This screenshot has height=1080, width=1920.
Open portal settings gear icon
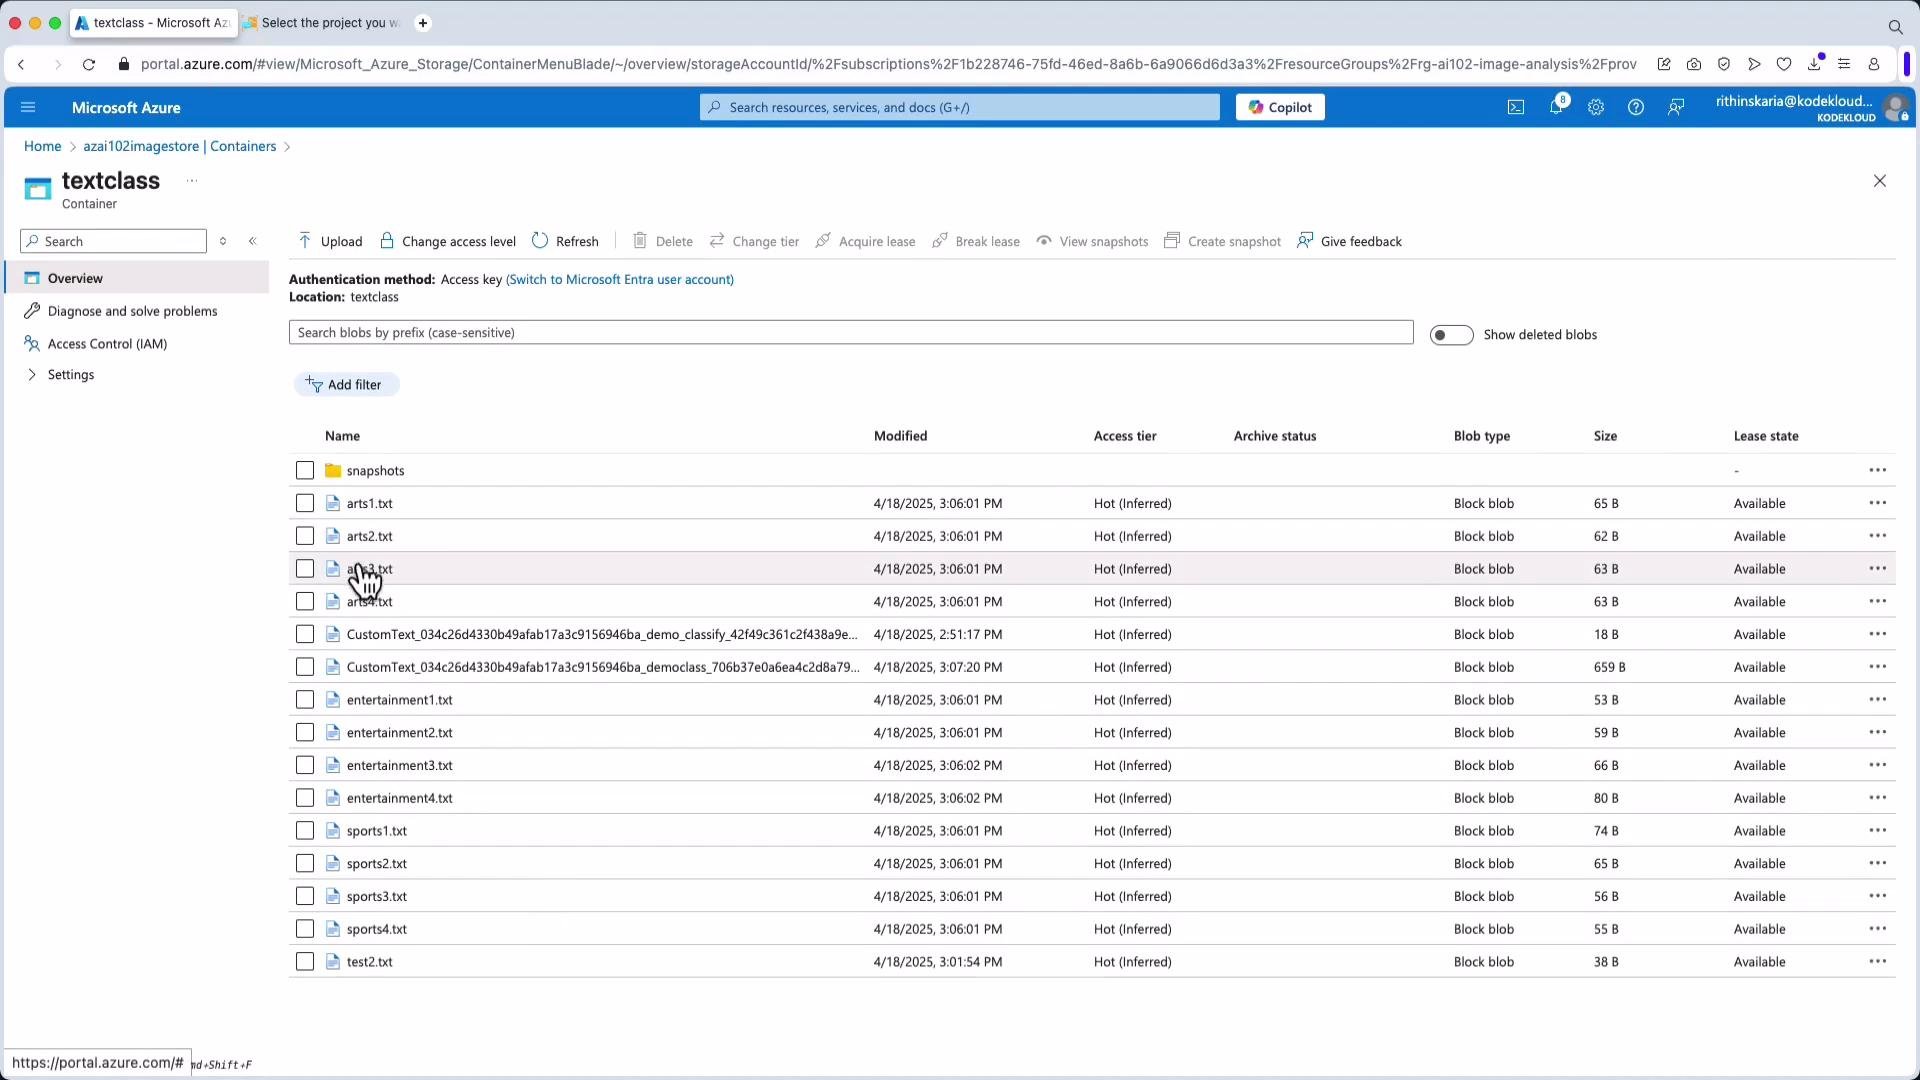[1596, 107]
